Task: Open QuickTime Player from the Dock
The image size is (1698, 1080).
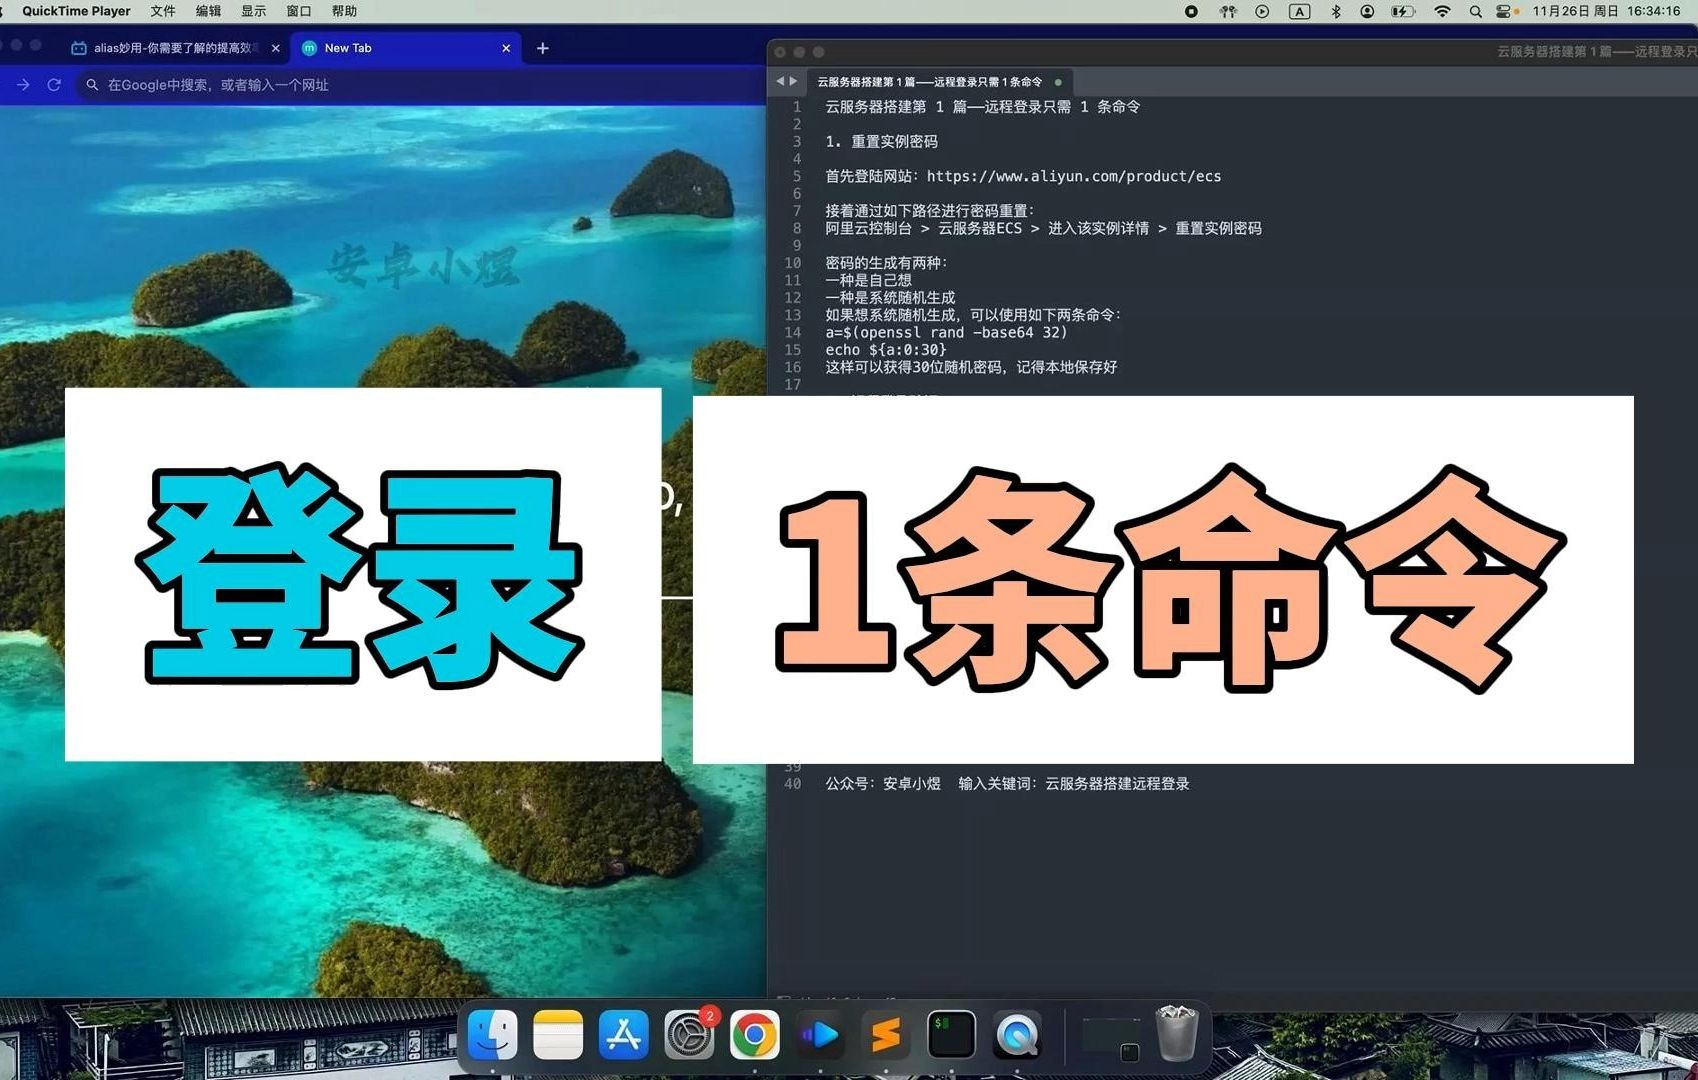Action: coord(1017,1035)
